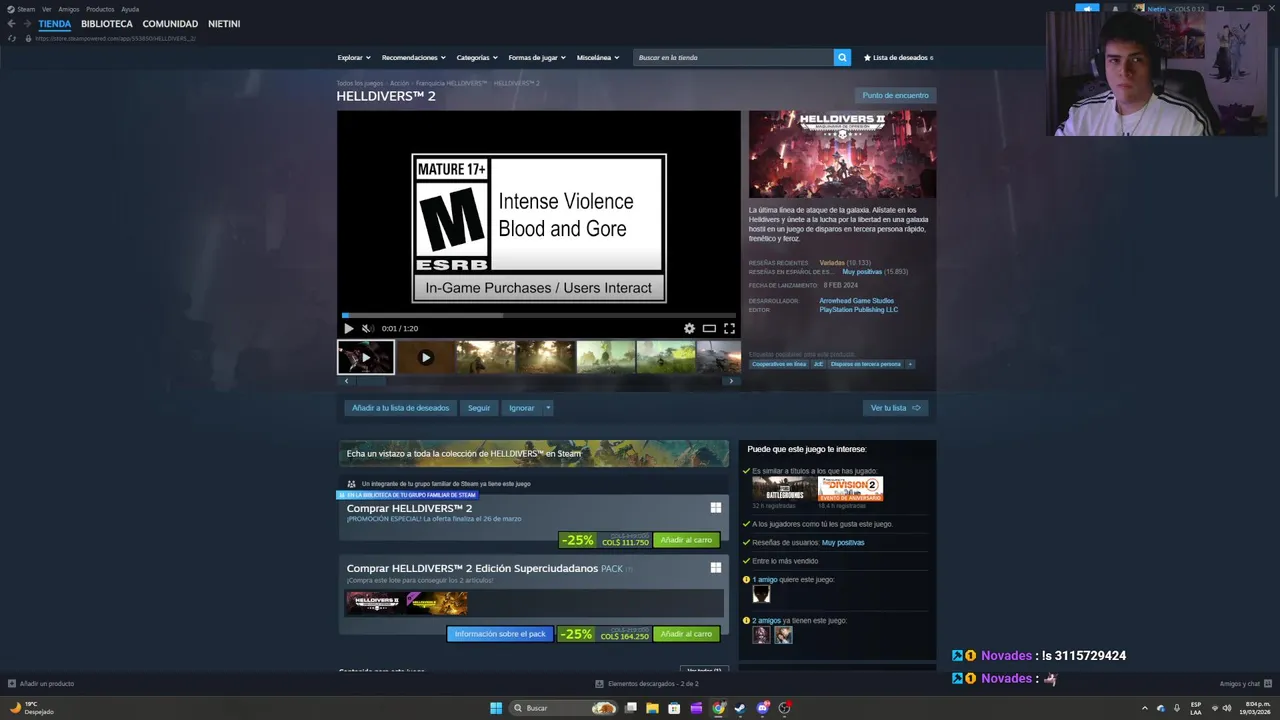
Task: Click the Ignorar button
Action: (x=522, y=408)
